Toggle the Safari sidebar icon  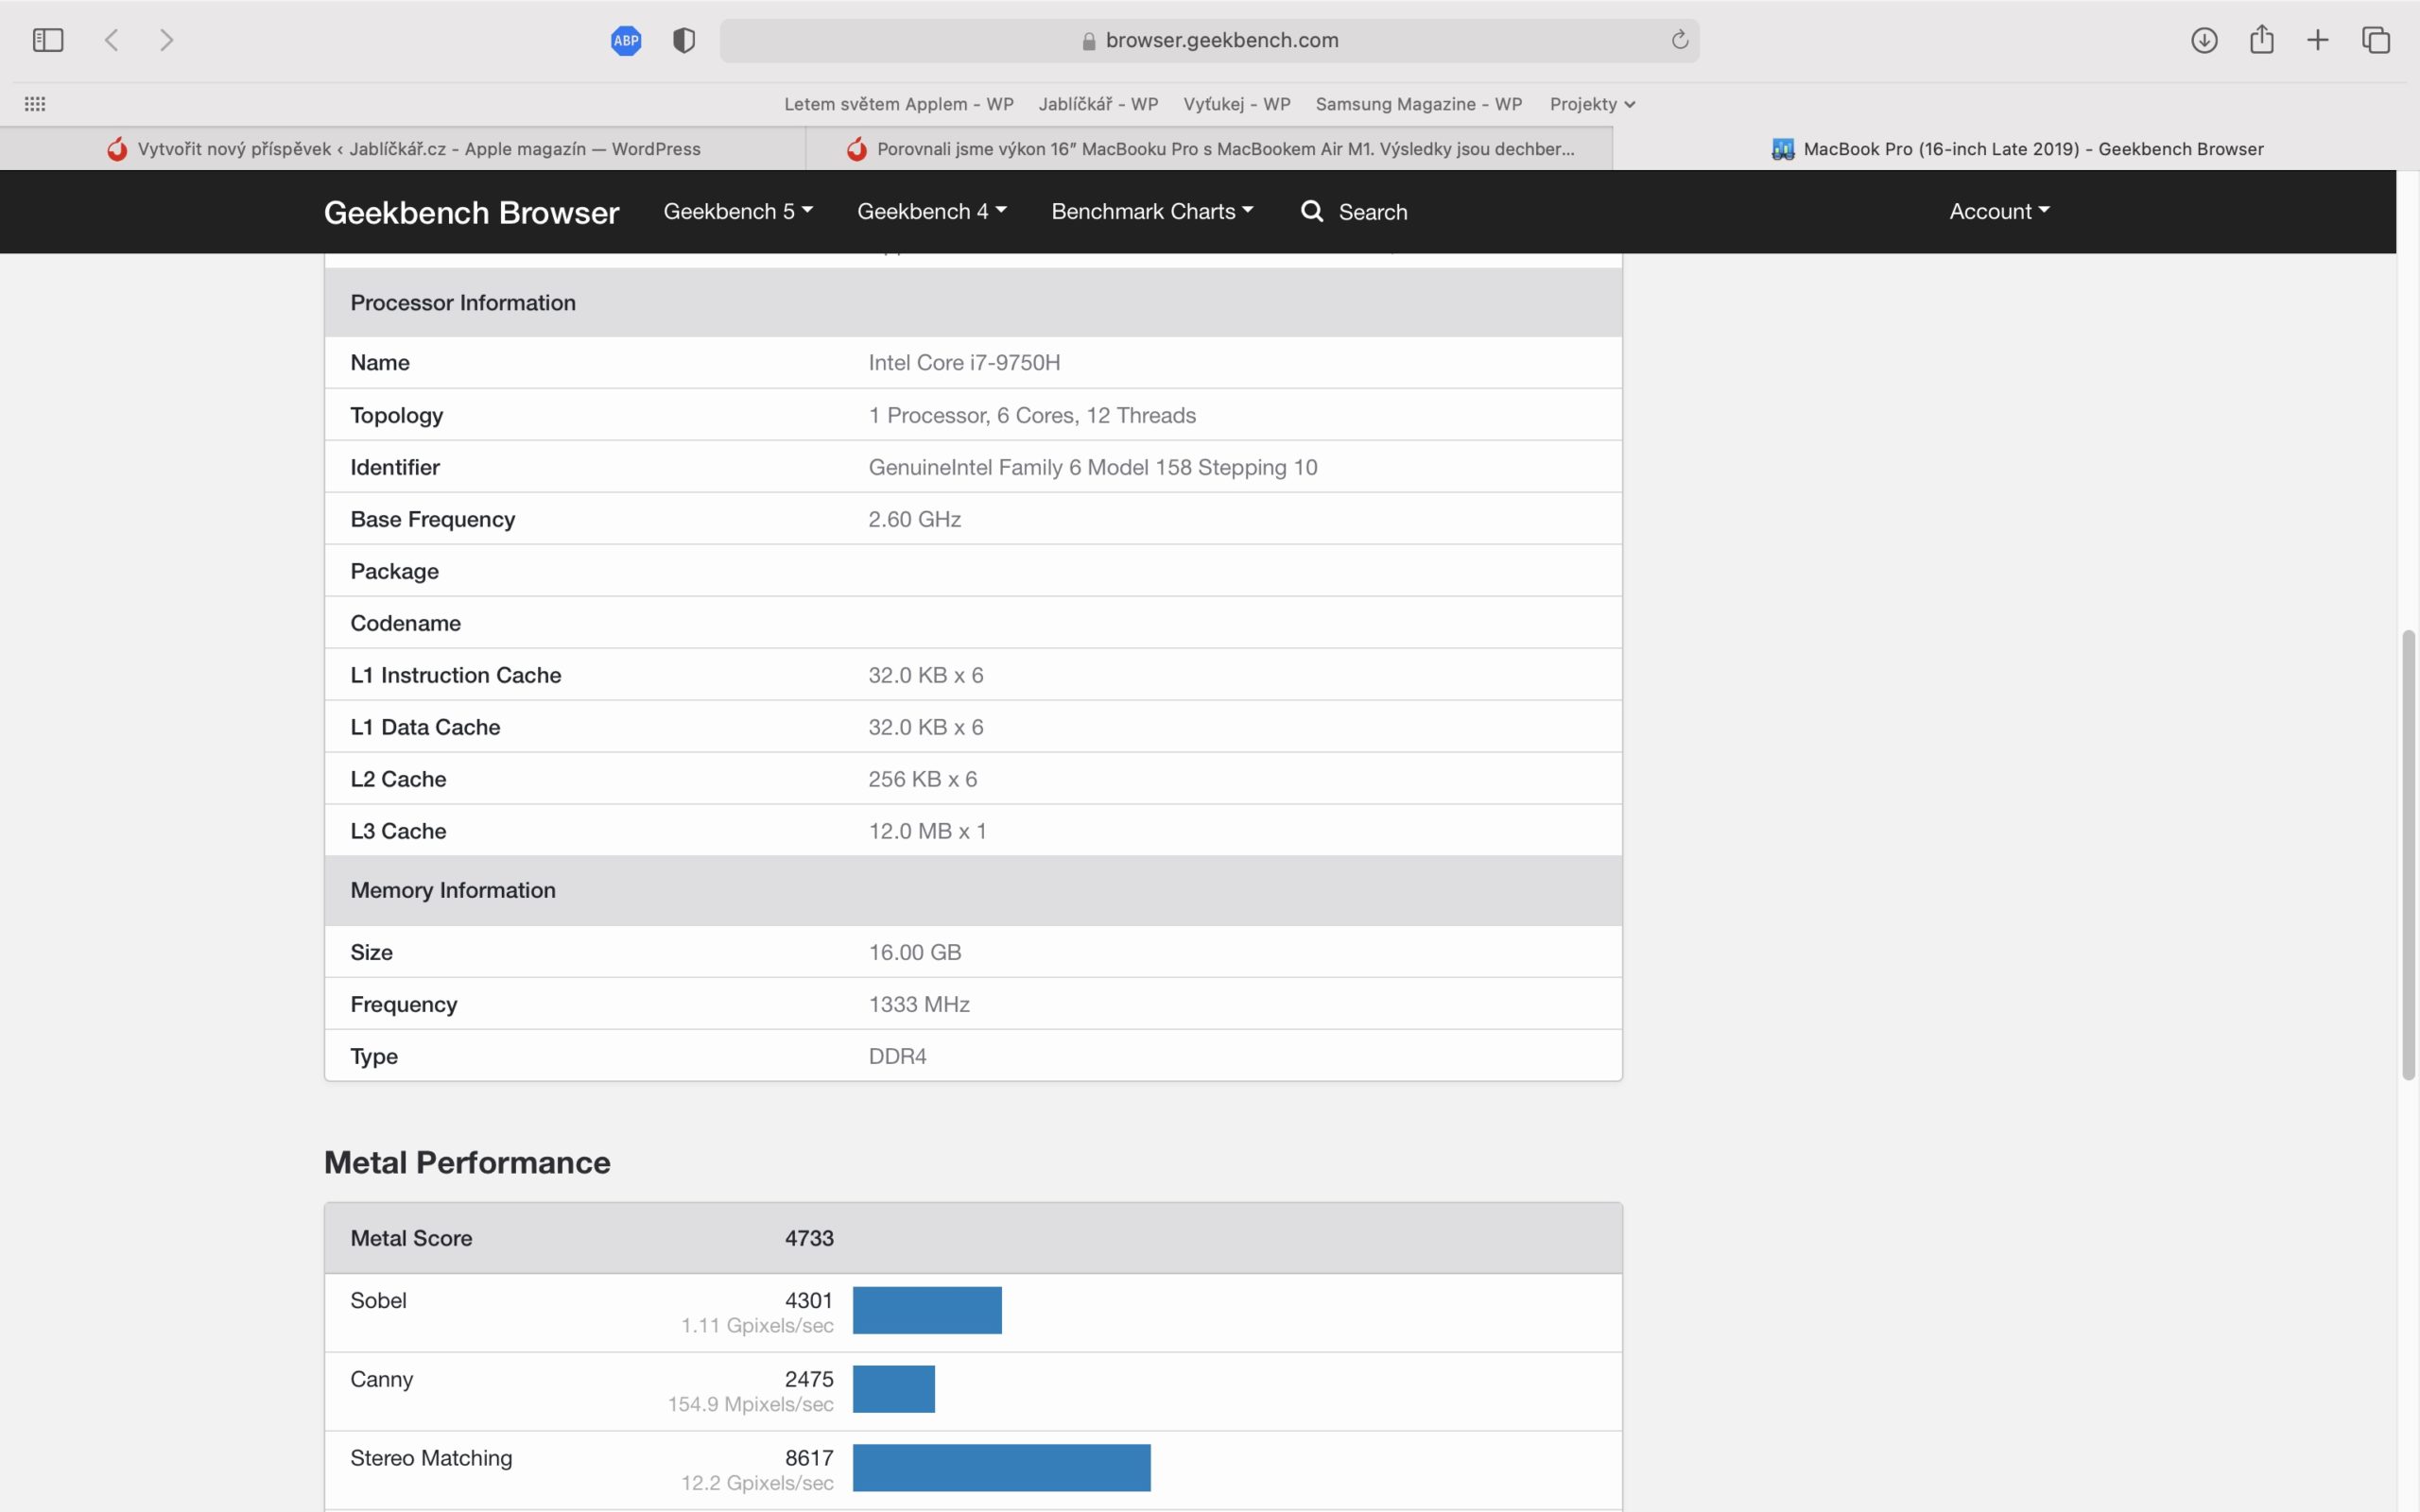click(48, 40)
